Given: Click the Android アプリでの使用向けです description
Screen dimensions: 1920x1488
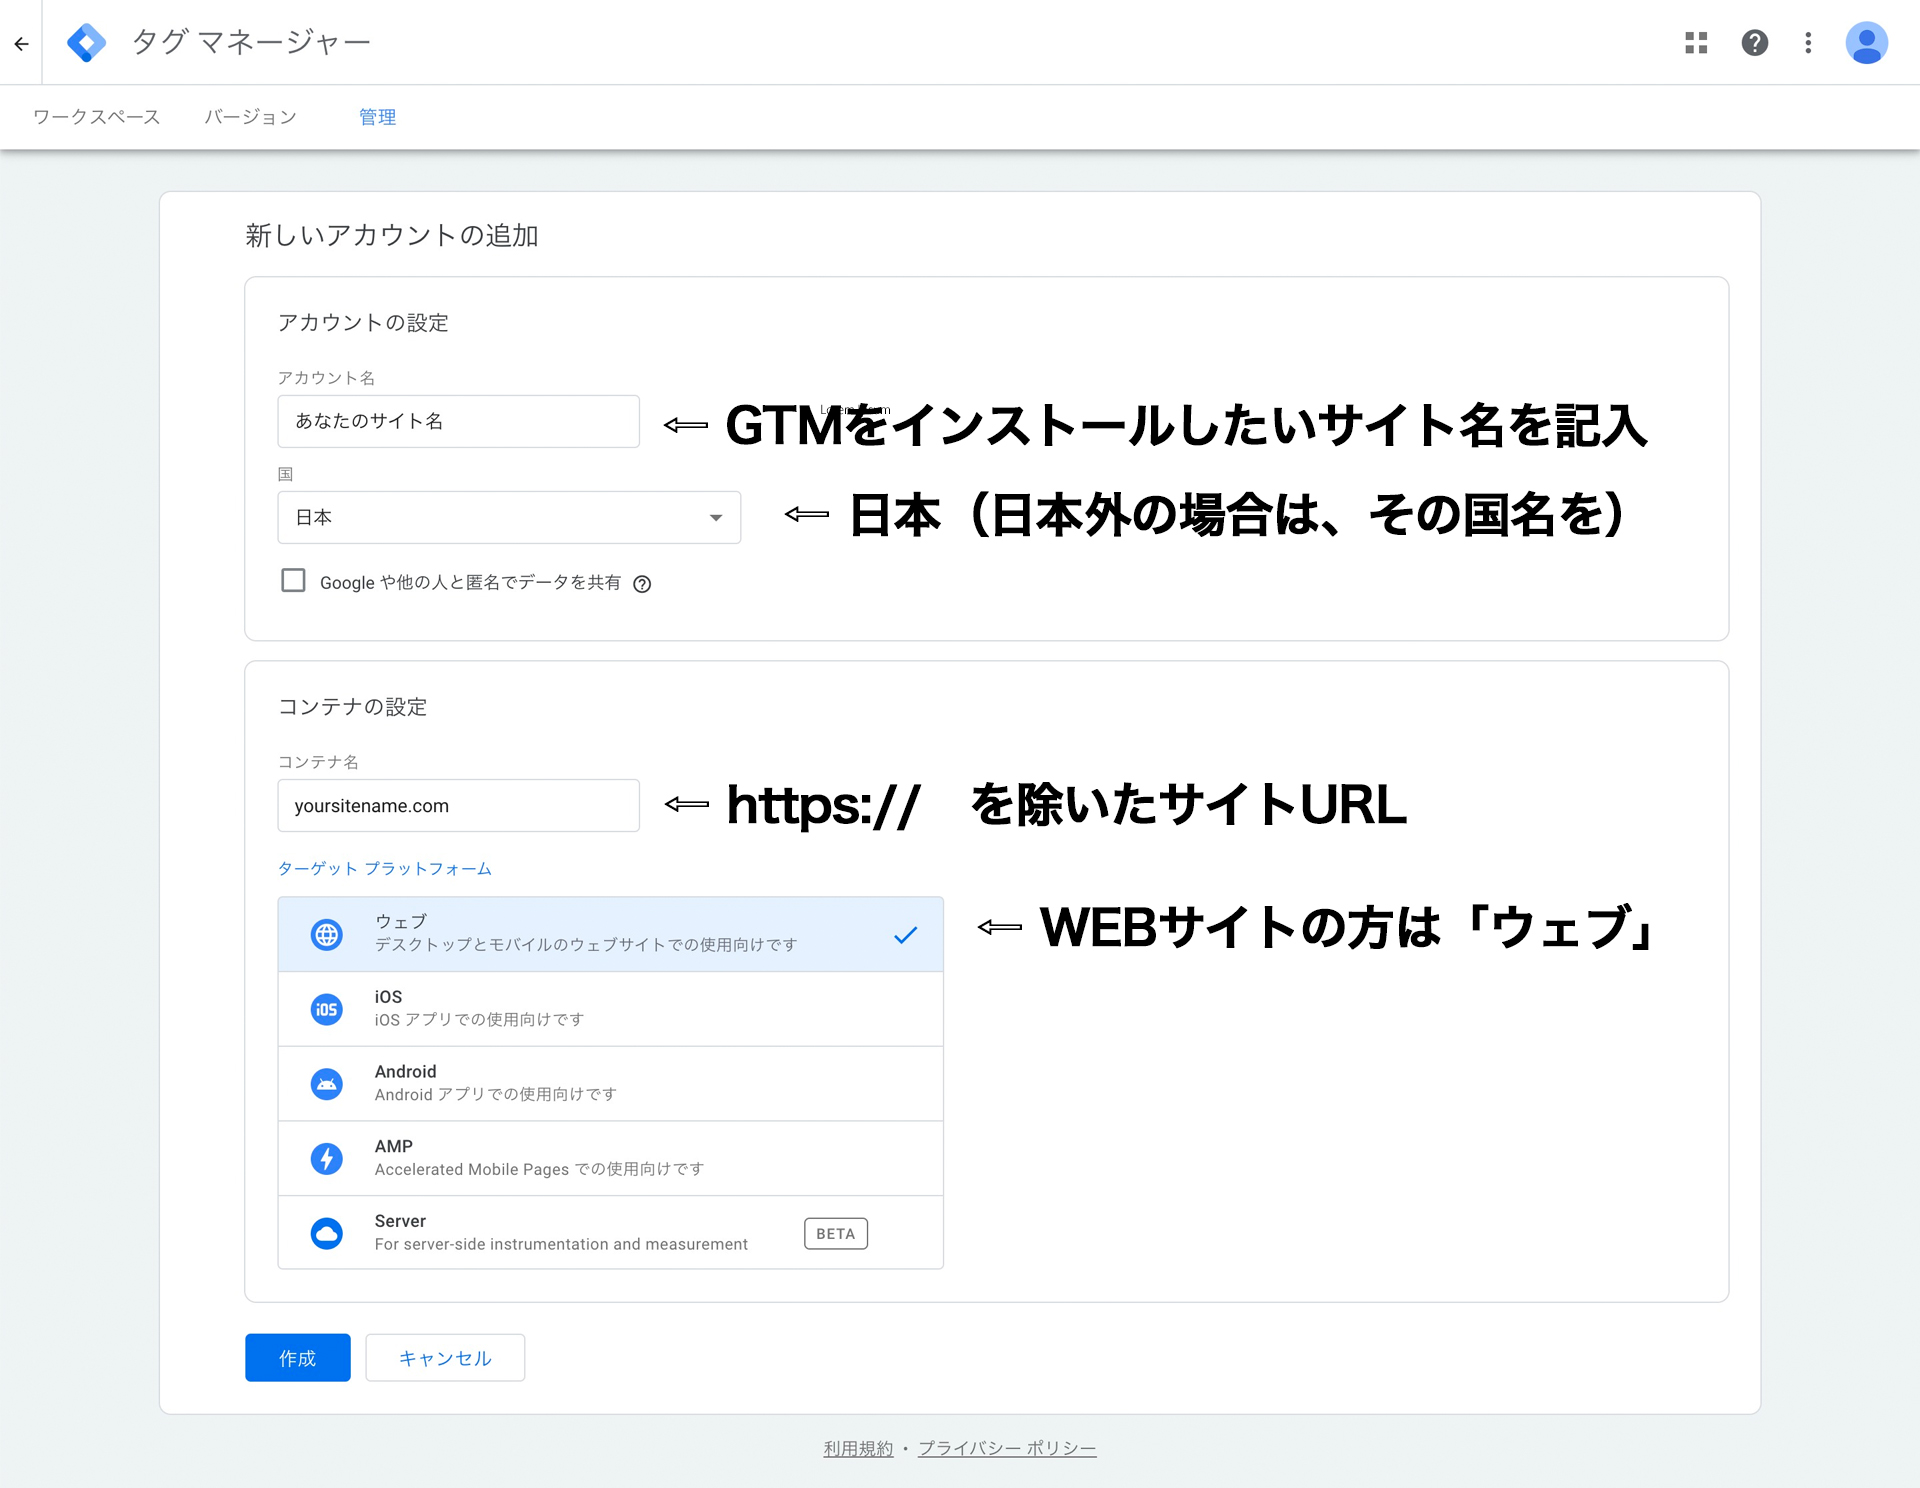Looking at the screenshot, I should [496, 1095].
